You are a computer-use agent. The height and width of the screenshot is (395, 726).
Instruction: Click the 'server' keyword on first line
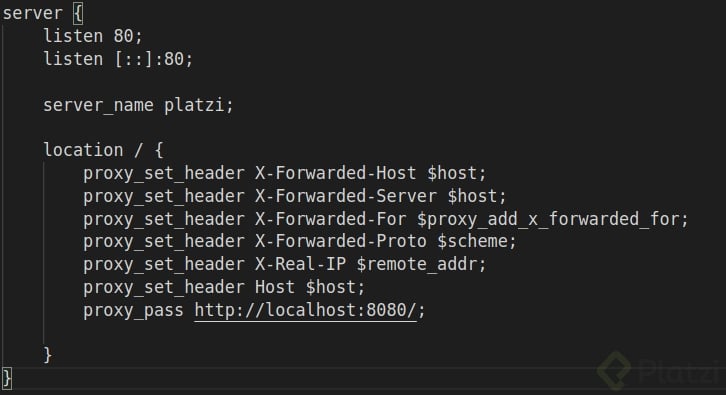coord(32,13)
